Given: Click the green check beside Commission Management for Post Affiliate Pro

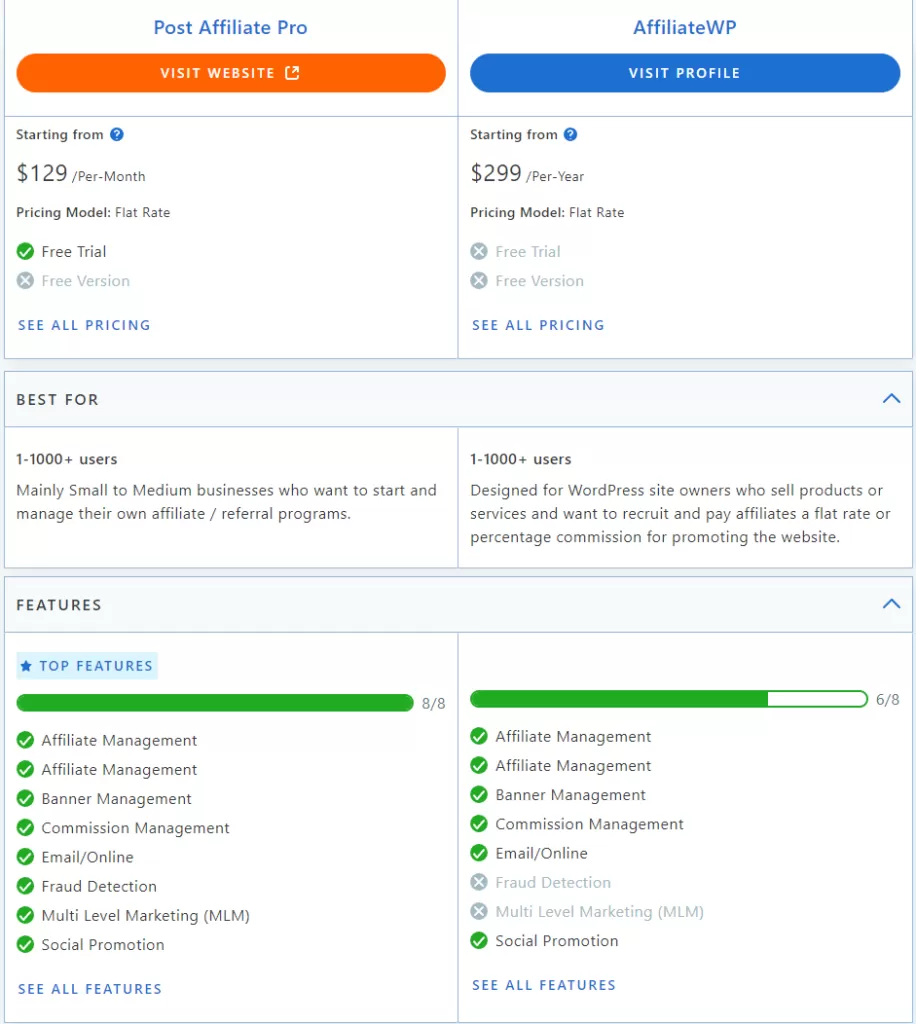Looking at the screenshot, I should [25, 828].
